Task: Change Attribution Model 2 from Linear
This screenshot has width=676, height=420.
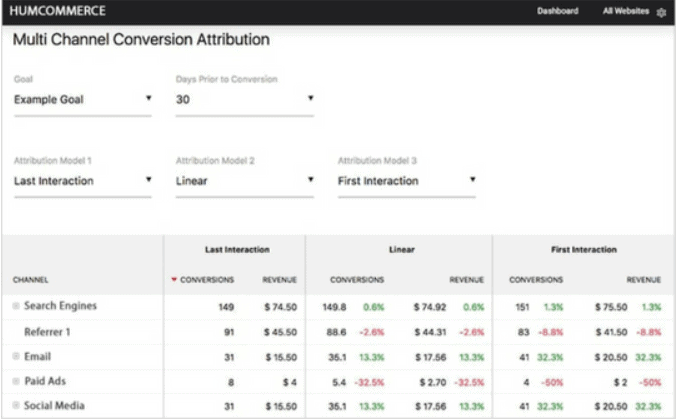Action: [244, 181]
